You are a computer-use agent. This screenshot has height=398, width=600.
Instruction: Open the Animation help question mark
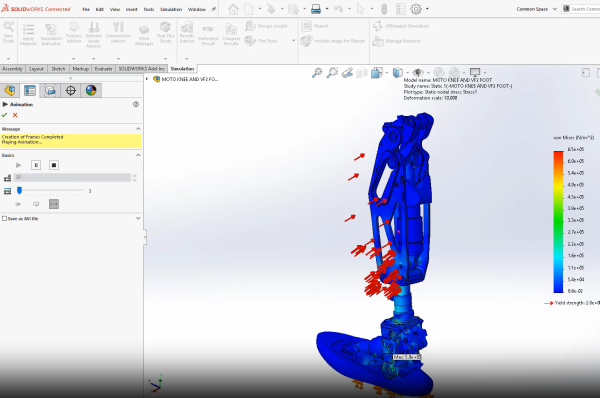pos(136,104)
